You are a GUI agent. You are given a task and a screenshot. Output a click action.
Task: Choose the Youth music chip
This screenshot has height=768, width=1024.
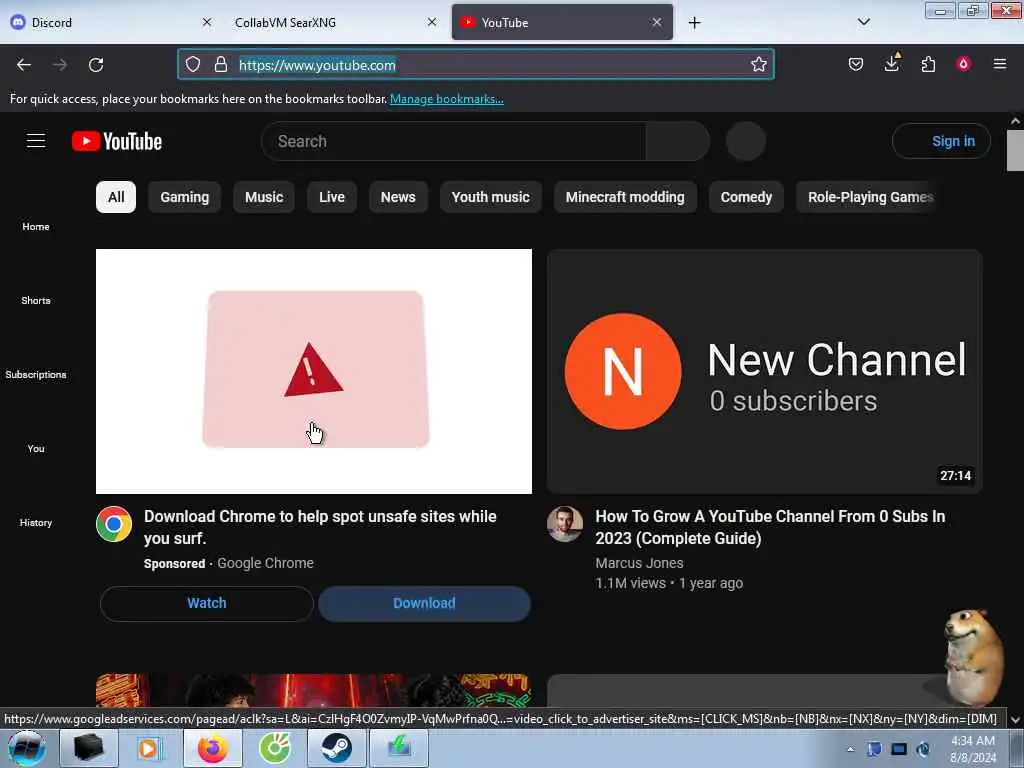tap(490, 197)
